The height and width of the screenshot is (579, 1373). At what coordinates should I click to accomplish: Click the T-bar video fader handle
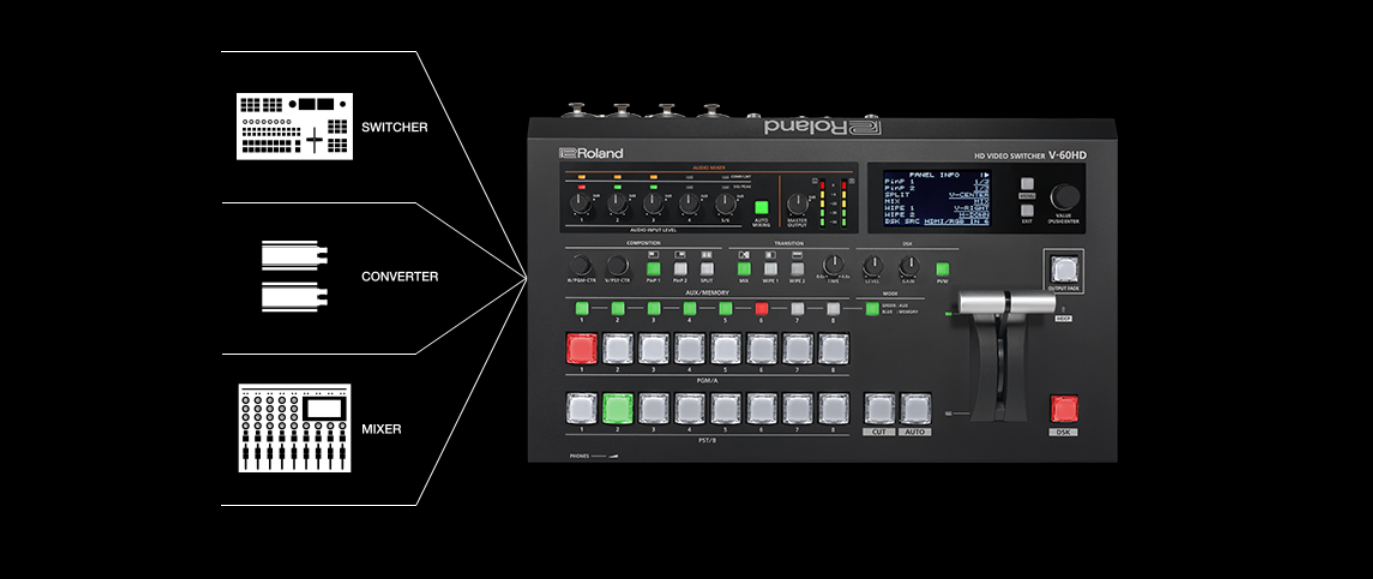coord(1007,304)
